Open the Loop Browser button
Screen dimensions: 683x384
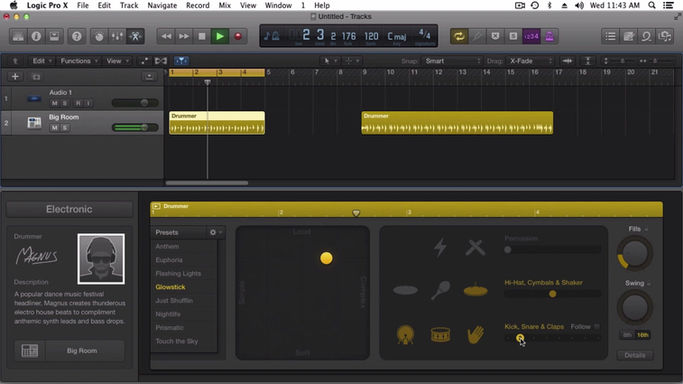point(646,36)
